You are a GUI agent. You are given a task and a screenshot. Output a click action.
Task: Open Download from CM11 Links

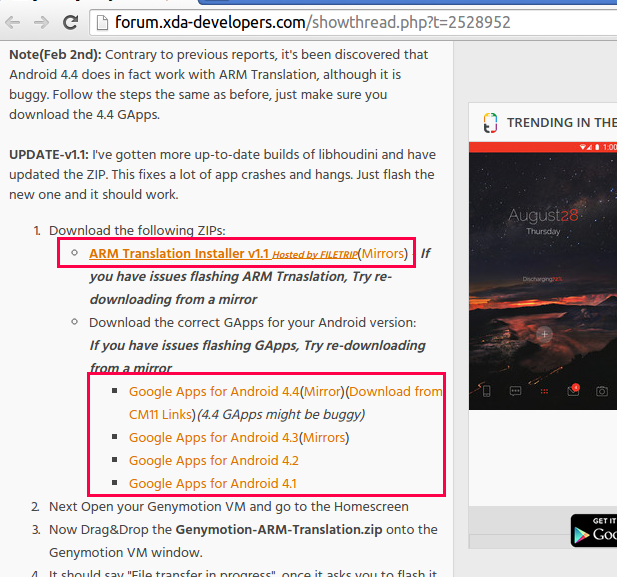tap(395, 392)
